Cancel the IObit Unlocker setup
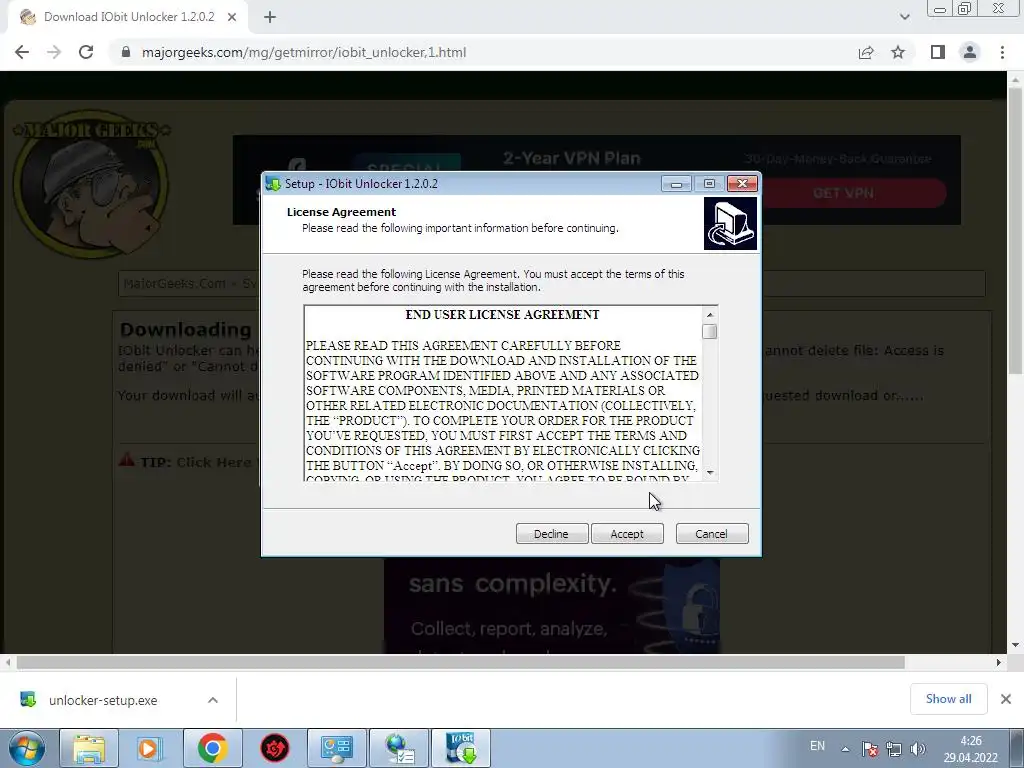 pos(712,534)
